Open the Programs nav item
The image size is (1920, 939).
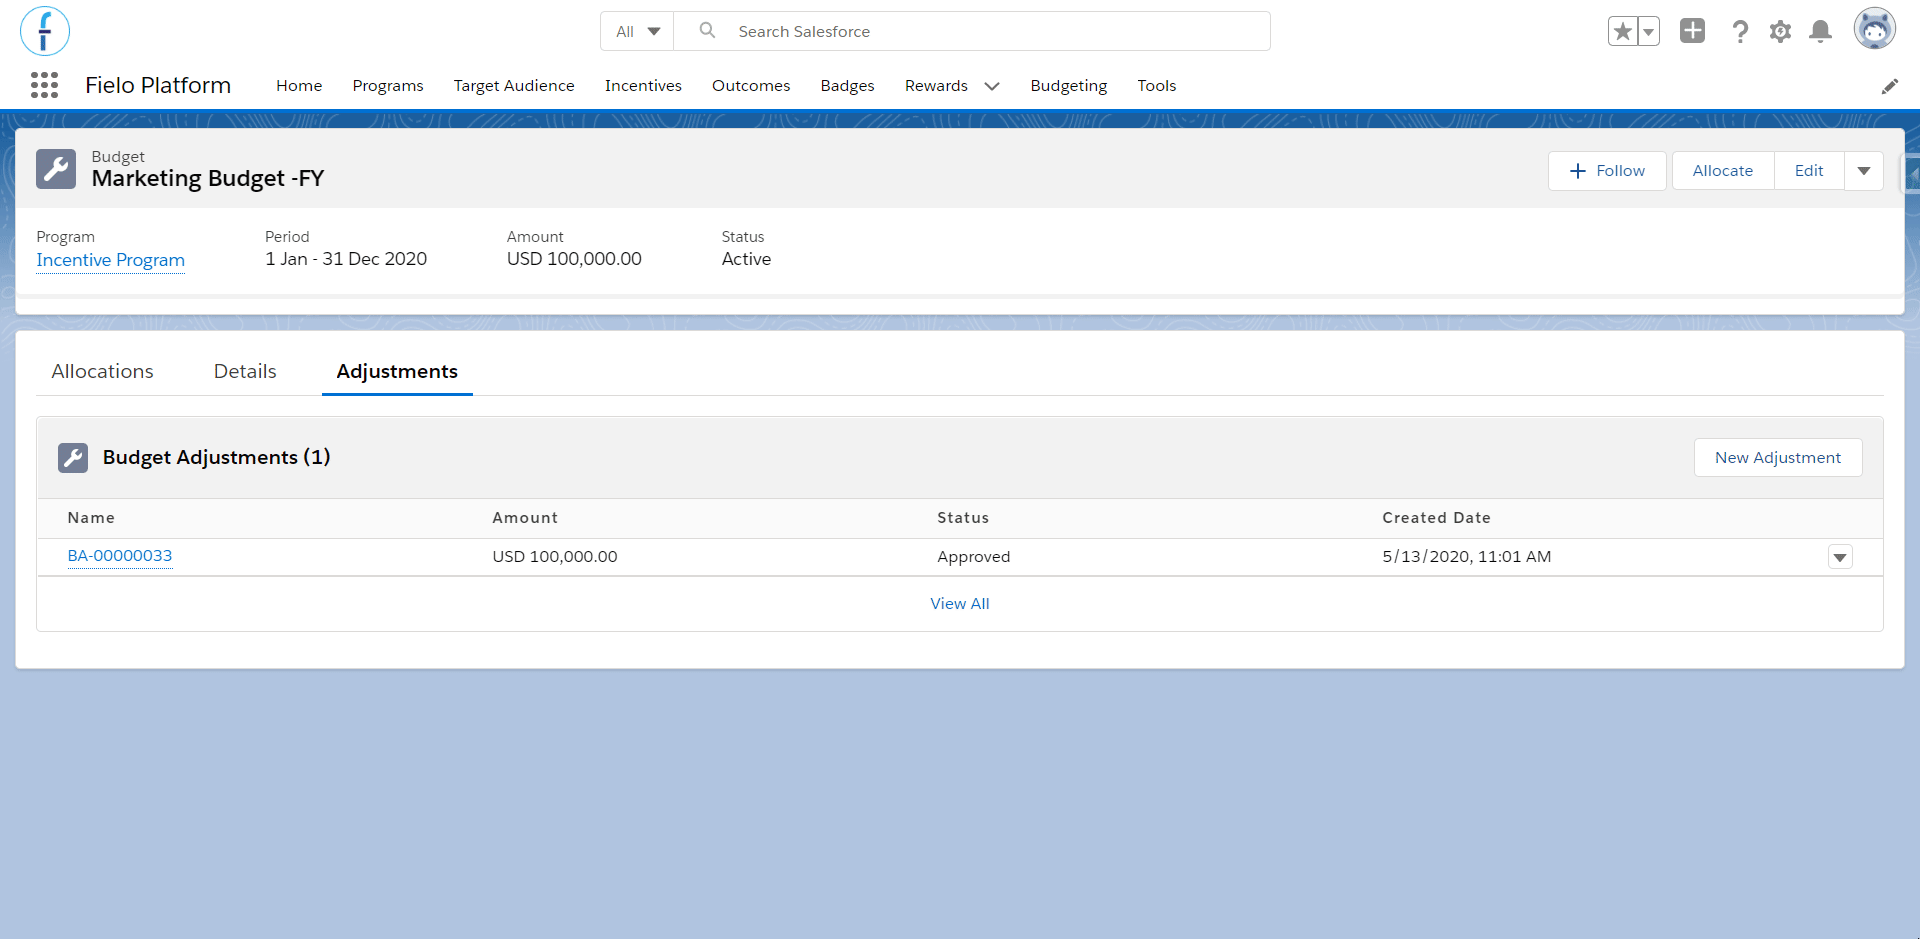[x=388, y=86]
